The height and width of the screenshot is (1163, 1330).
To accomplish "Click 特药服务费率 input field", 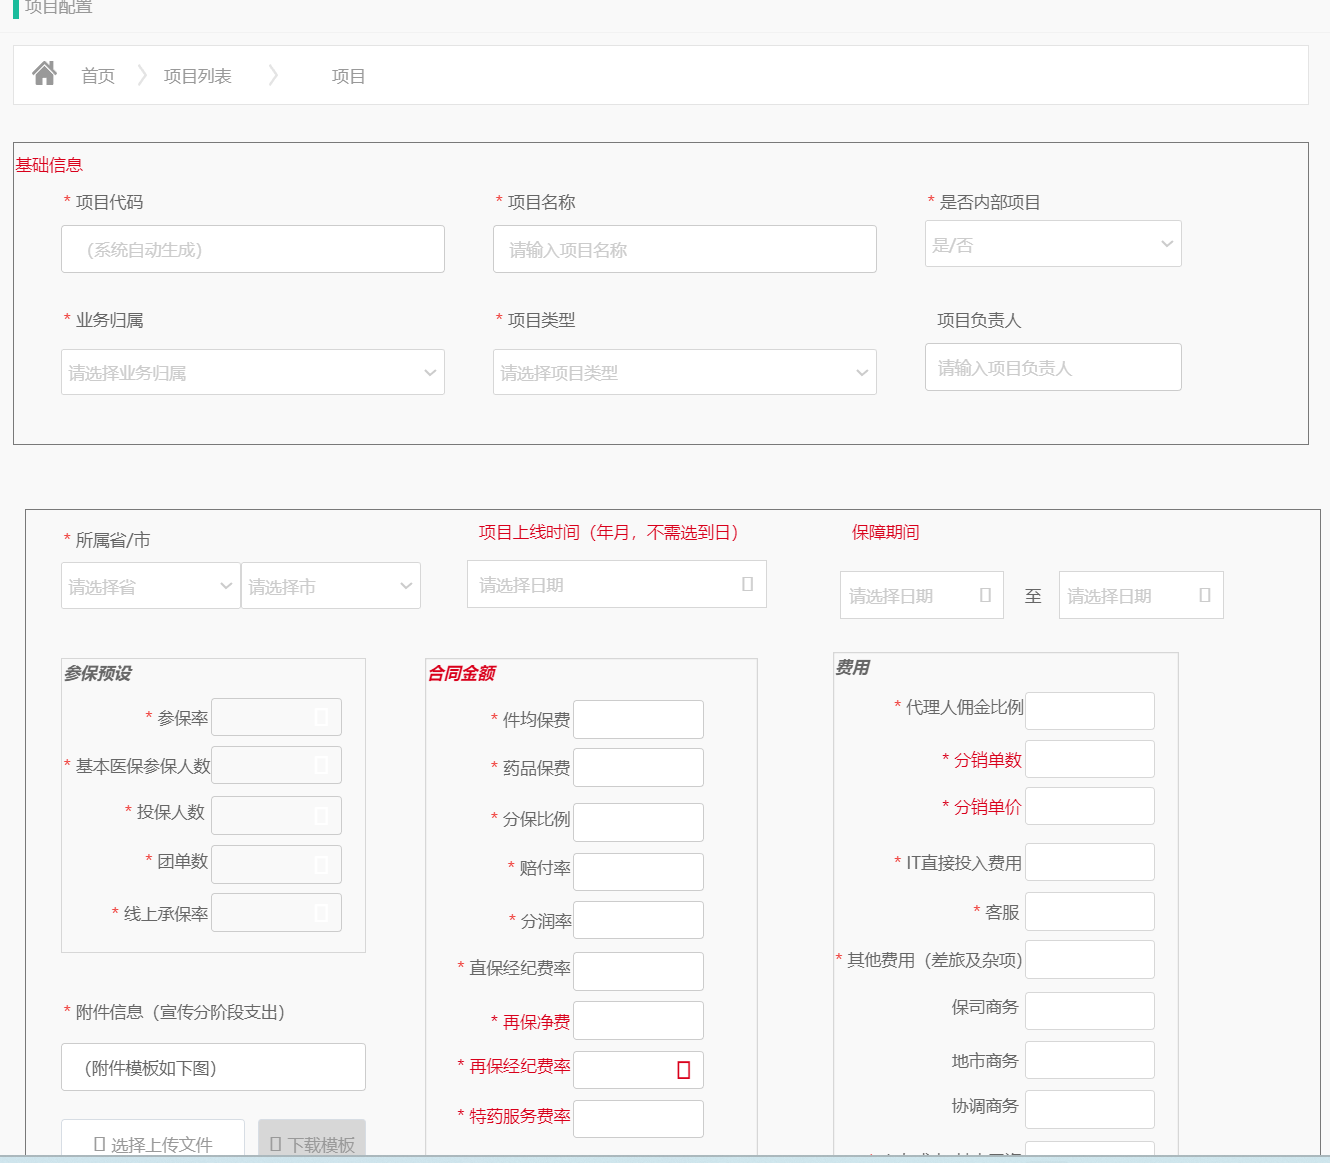I will 638,1119.
